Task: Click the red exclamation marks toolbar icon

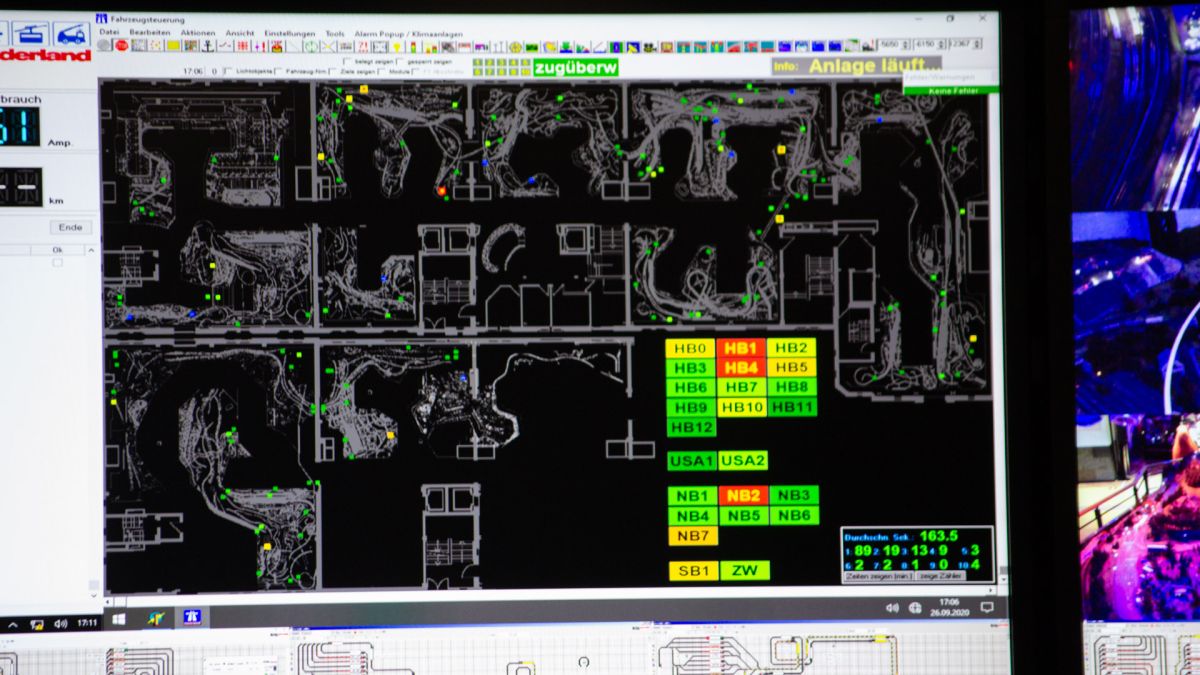Action: 259,45
